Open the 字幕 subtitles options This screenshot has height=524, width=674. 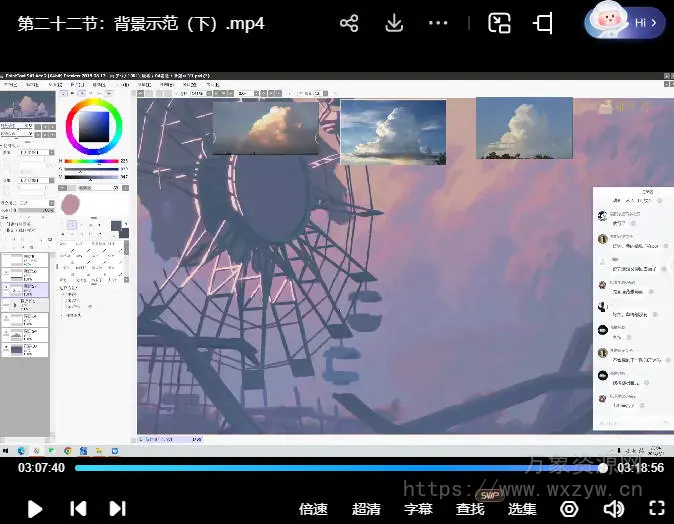(418, 509)
